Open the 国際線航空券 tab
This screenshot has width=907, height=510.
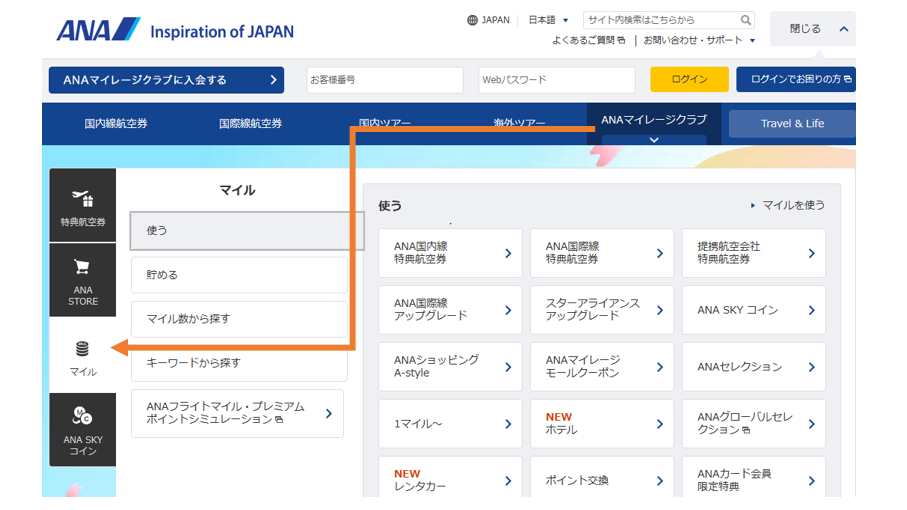click(x=250, y=124)
